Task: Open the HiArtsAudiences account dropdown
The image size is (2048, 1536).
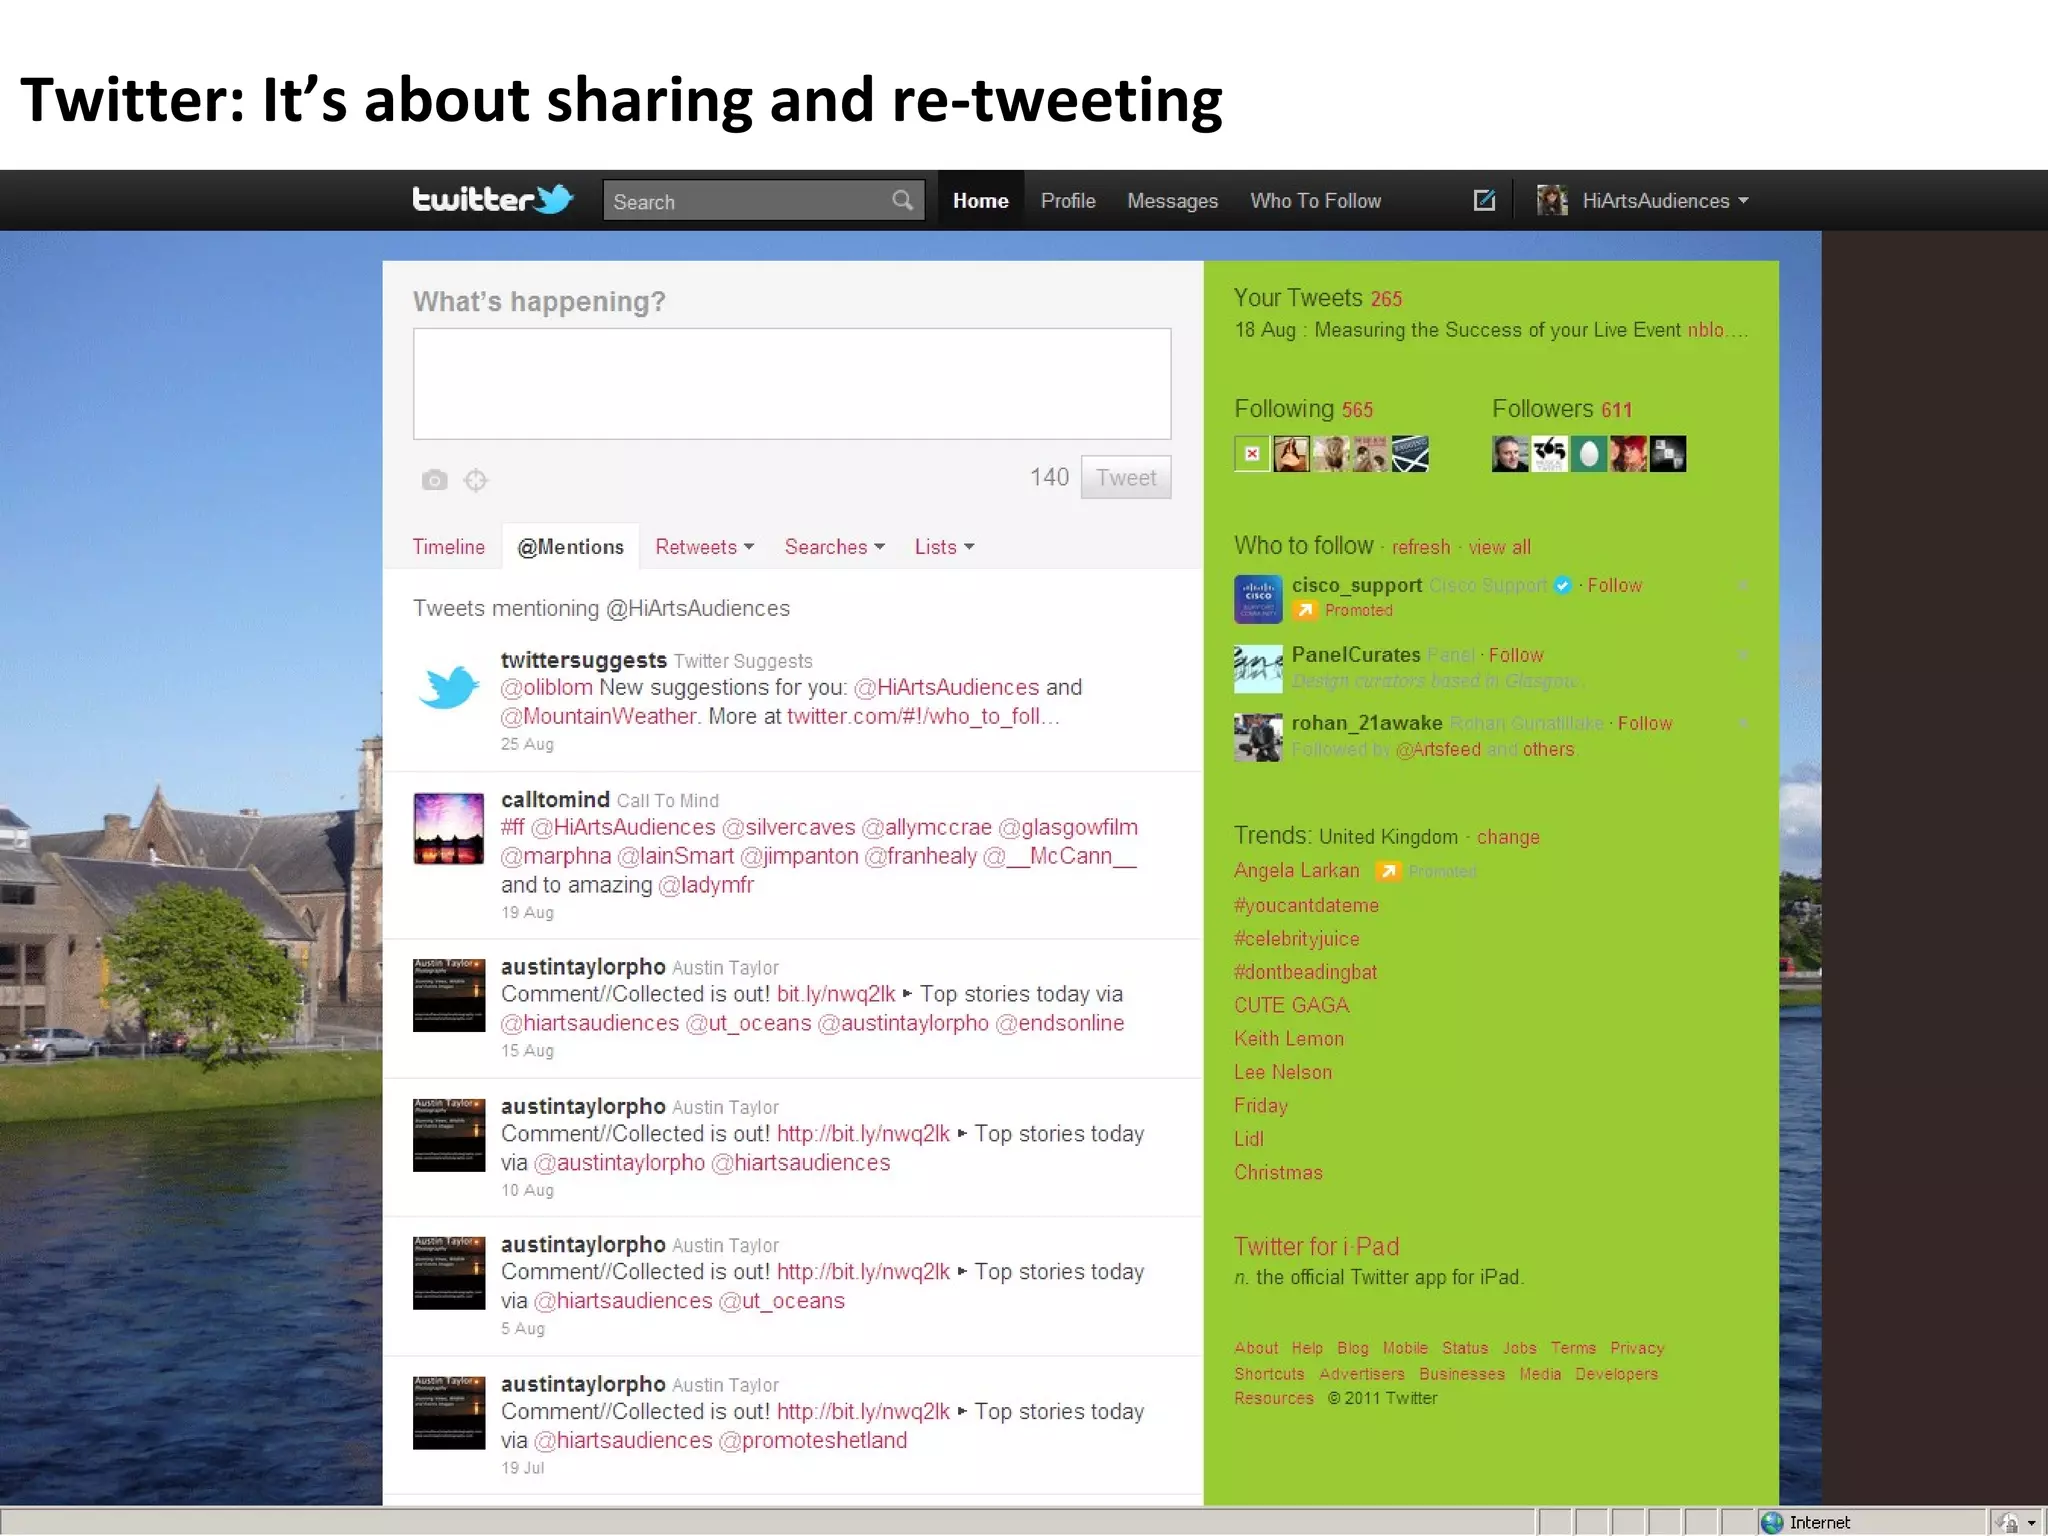Action: click(x=1743, y=200)
